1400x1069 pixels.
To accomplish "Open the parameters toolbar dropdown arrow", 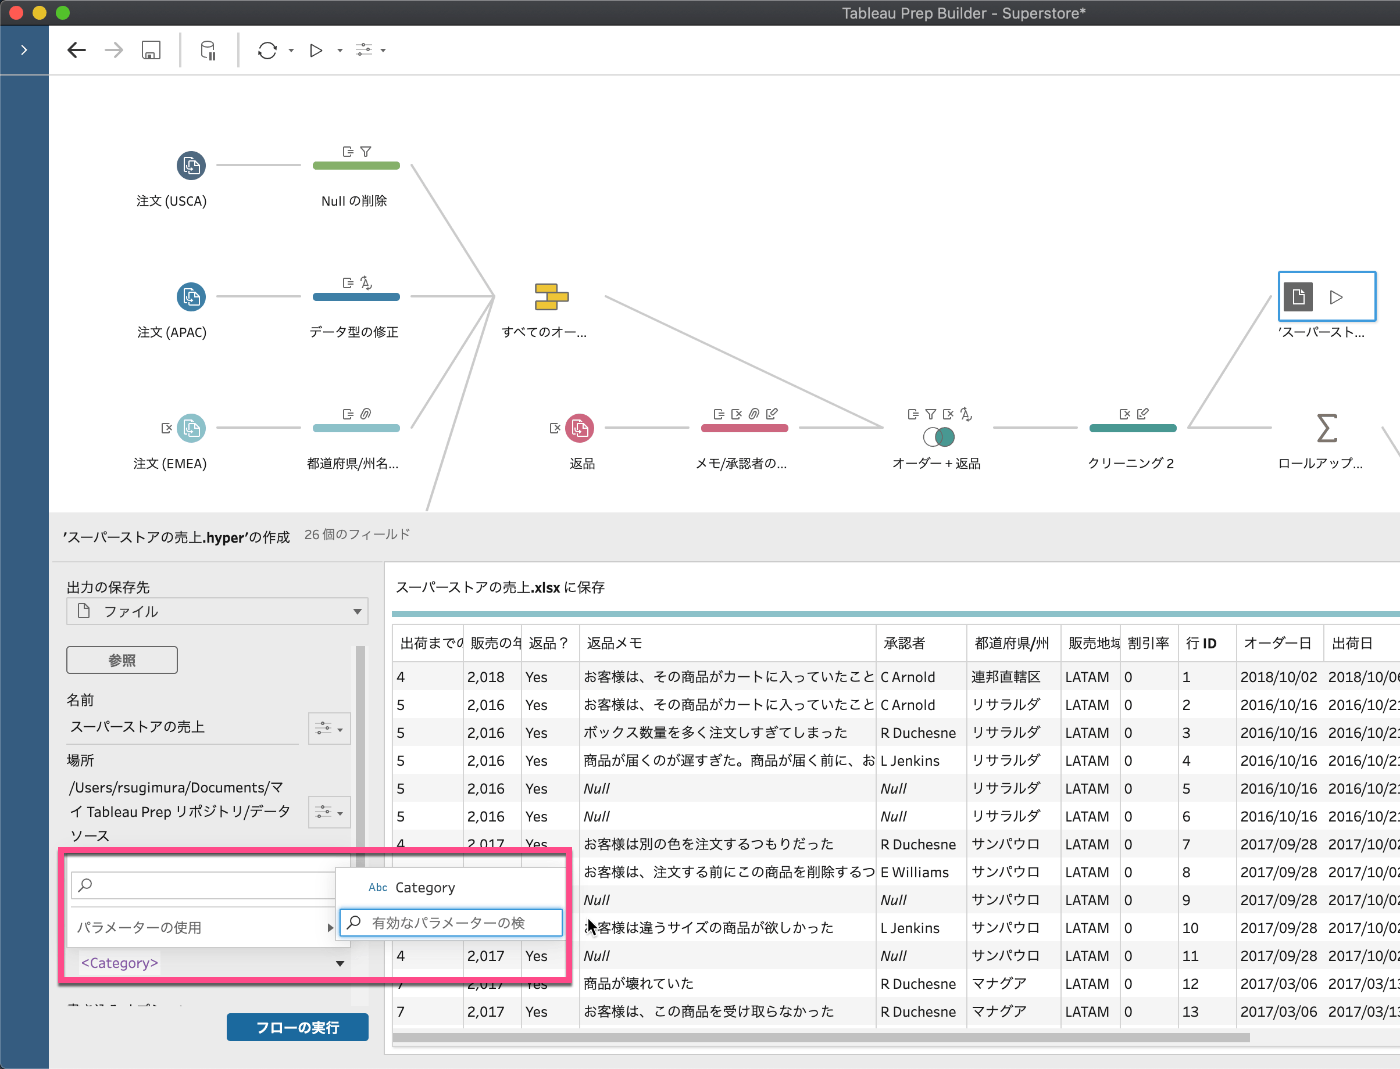I will coord(383,50).
